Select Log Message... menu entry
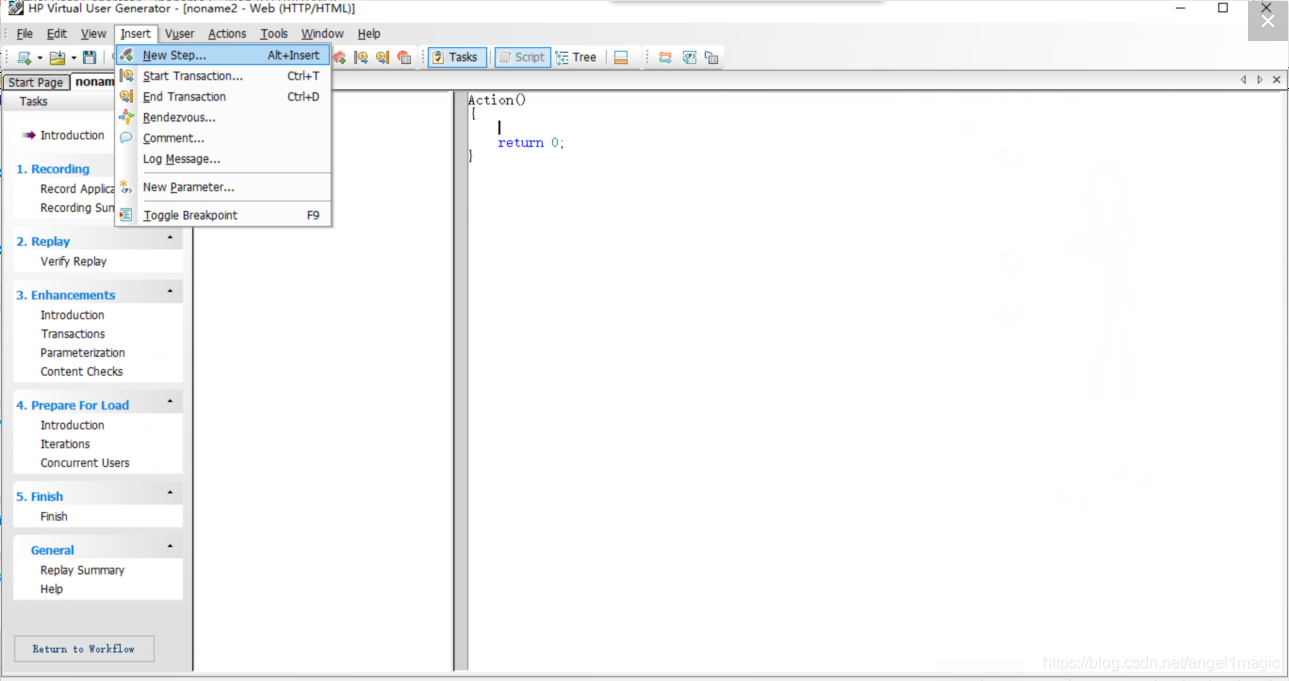Viewport: 1289px width, 681px height. pyautogui.click(x=223, y=159)
